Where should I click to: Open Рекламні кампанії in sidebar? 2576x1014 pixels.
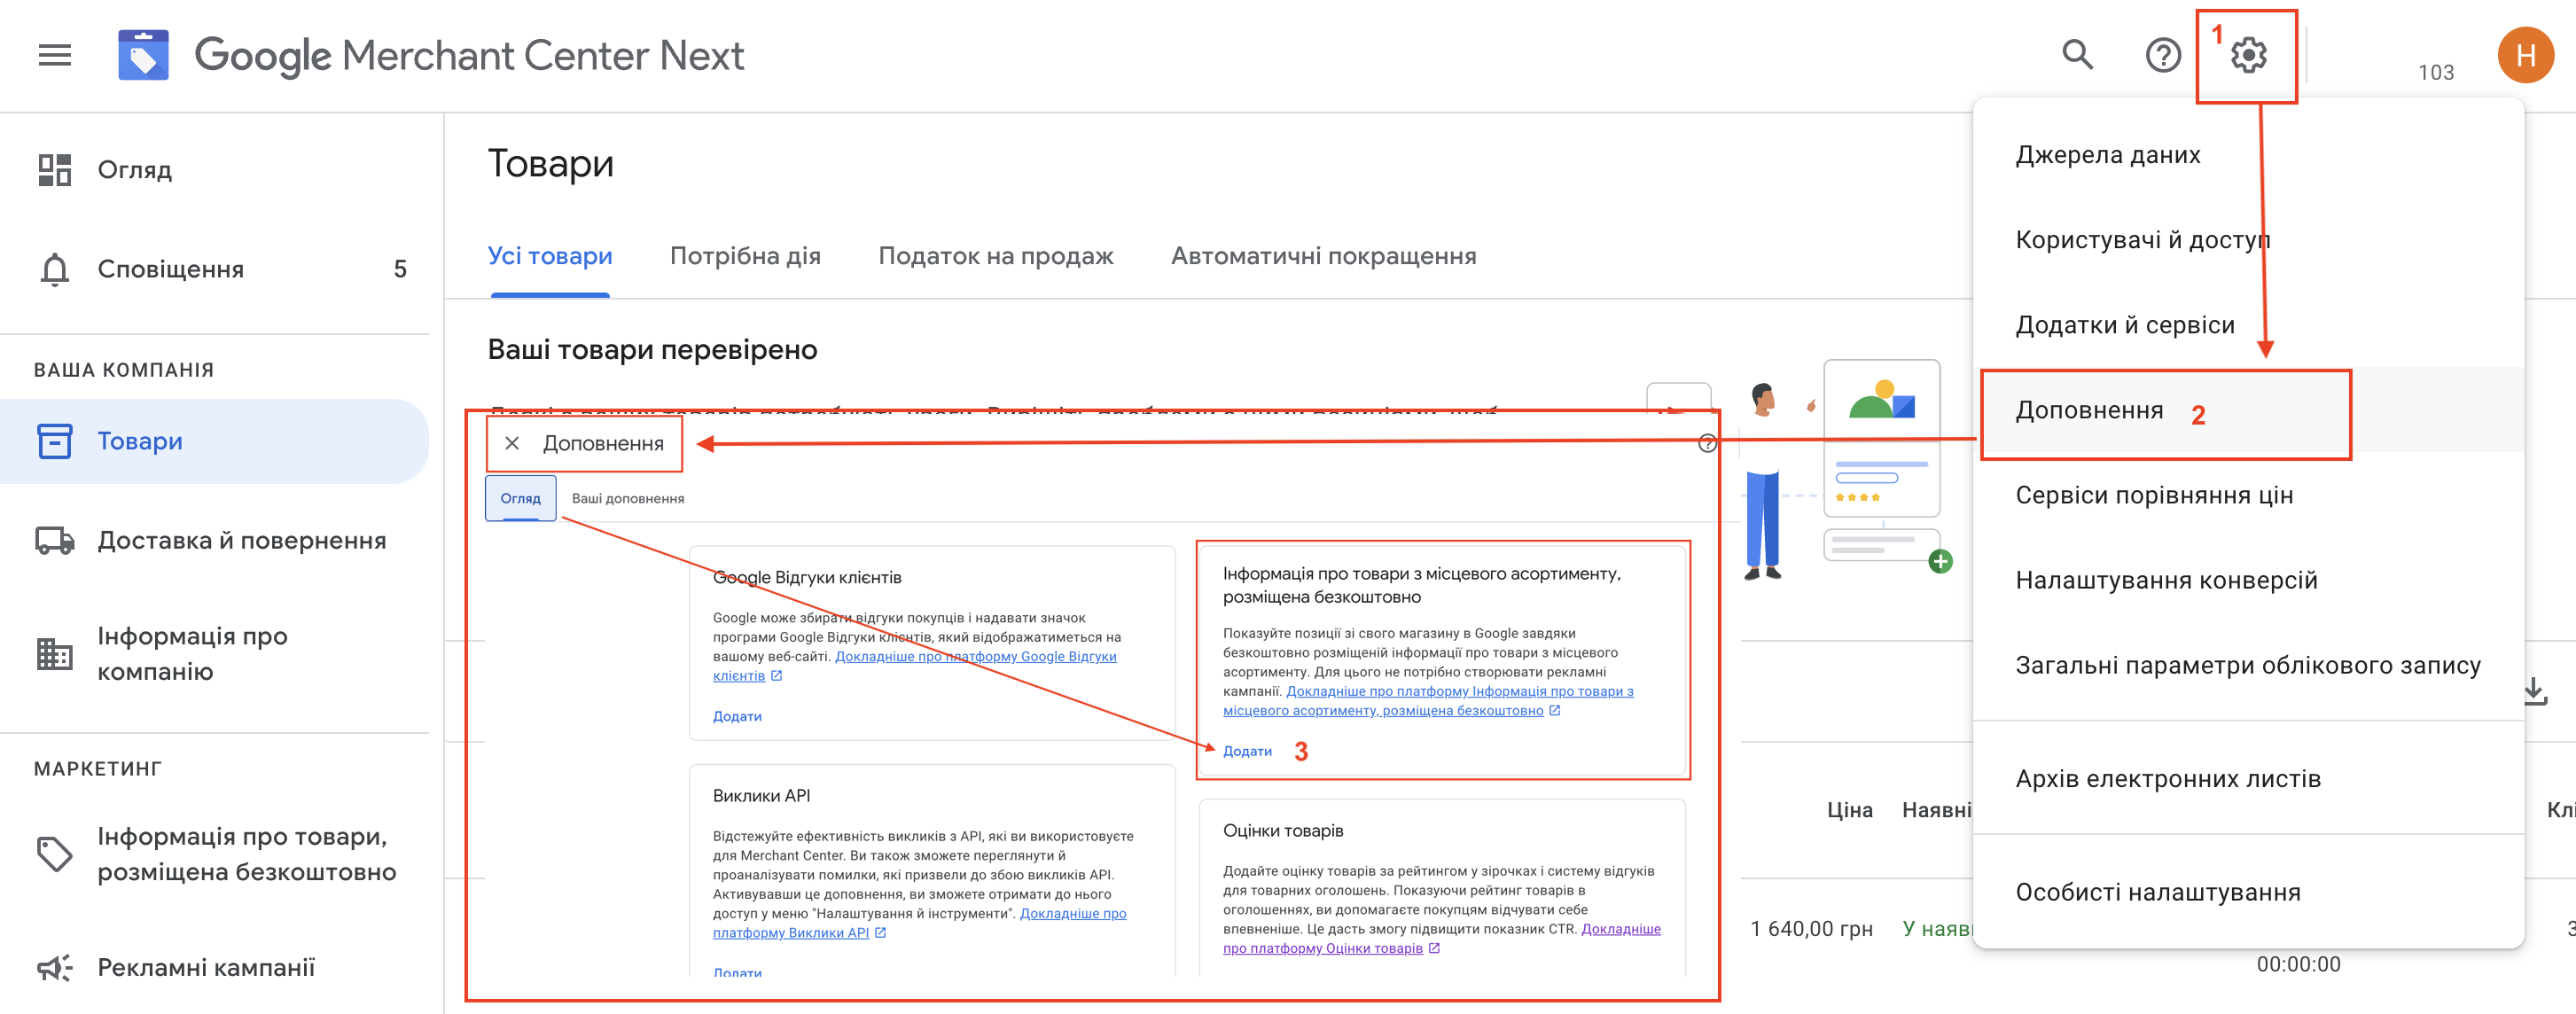[x=214, y=967]
